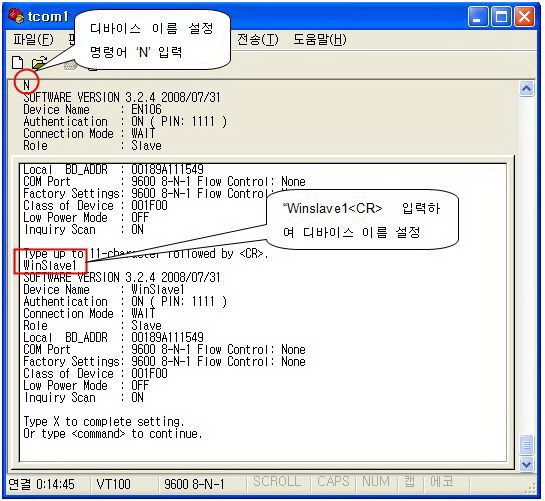Screen dimensions: 545x501
Task: Click the NUM indicator in status bar
Action: [375, 482]
